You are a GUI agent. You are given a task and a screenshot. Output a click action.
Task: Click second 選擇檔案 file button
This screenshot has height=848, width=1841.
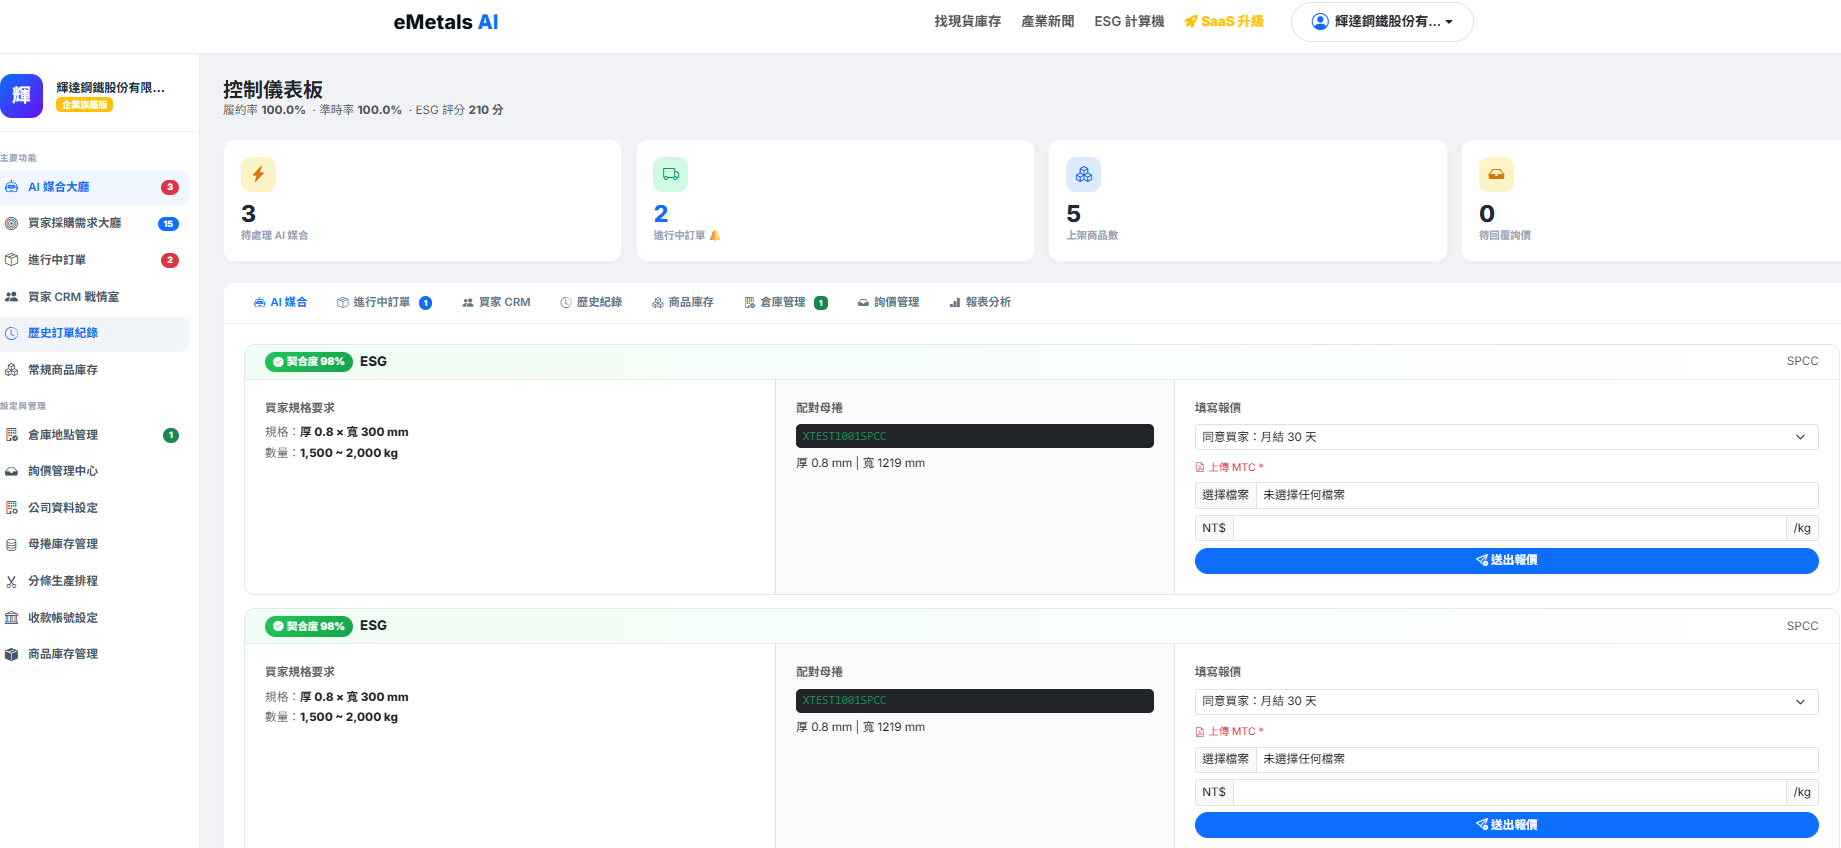coord(1225,760)
